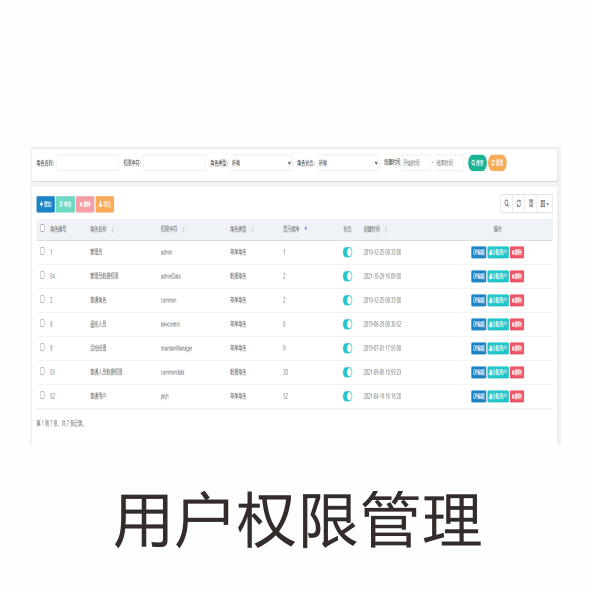Screen dimensions: 592x592
Task: Click the red delete icon button in admin row
Action: point(517,252)
